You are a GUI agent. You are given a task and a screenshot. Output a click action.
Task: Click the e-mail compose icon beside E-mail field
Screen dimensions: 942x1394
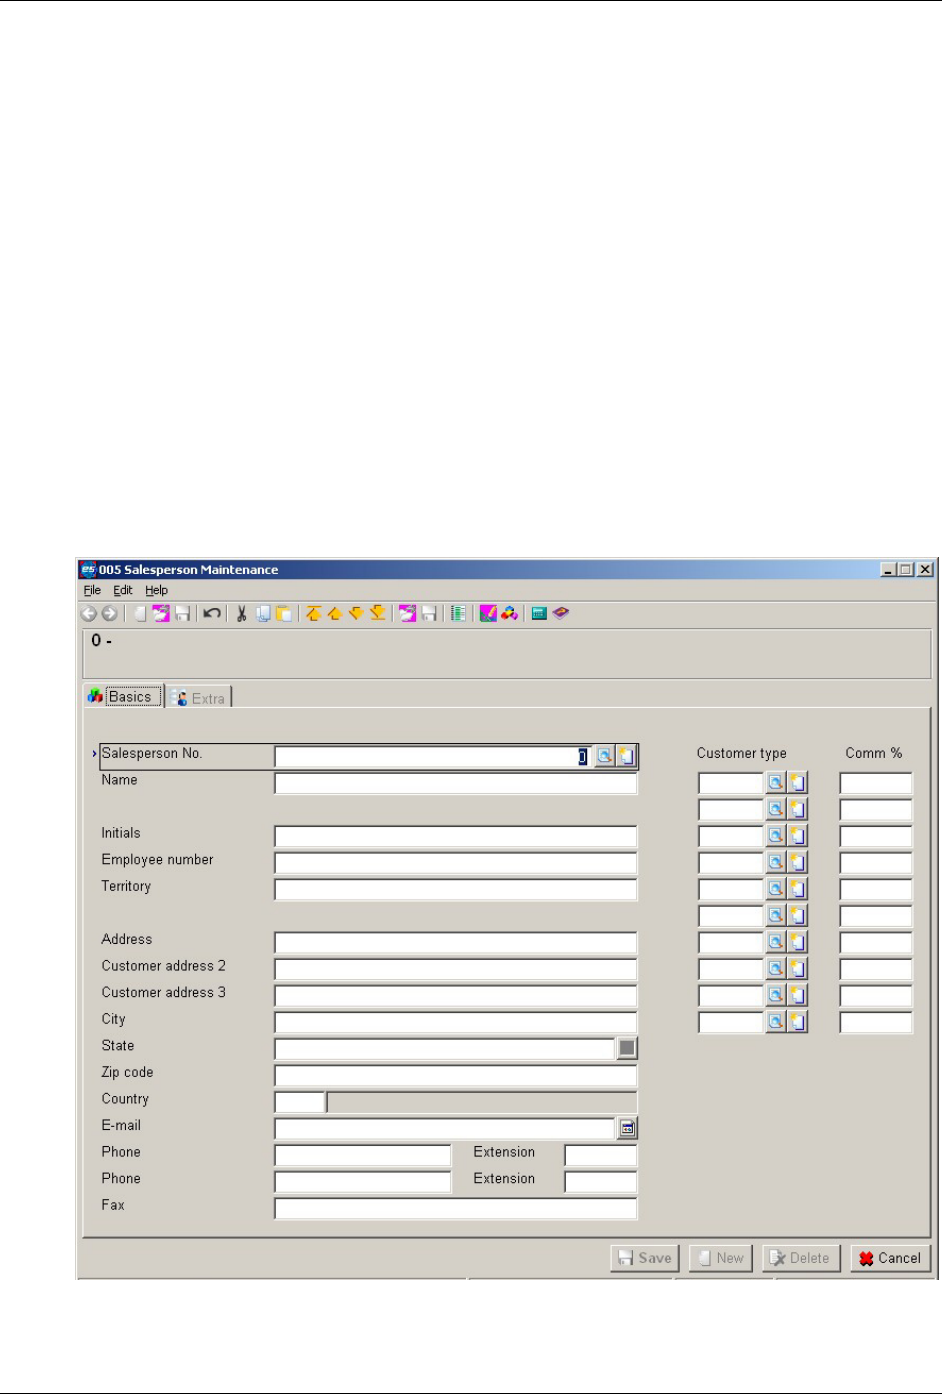(x=627, y=1129)
